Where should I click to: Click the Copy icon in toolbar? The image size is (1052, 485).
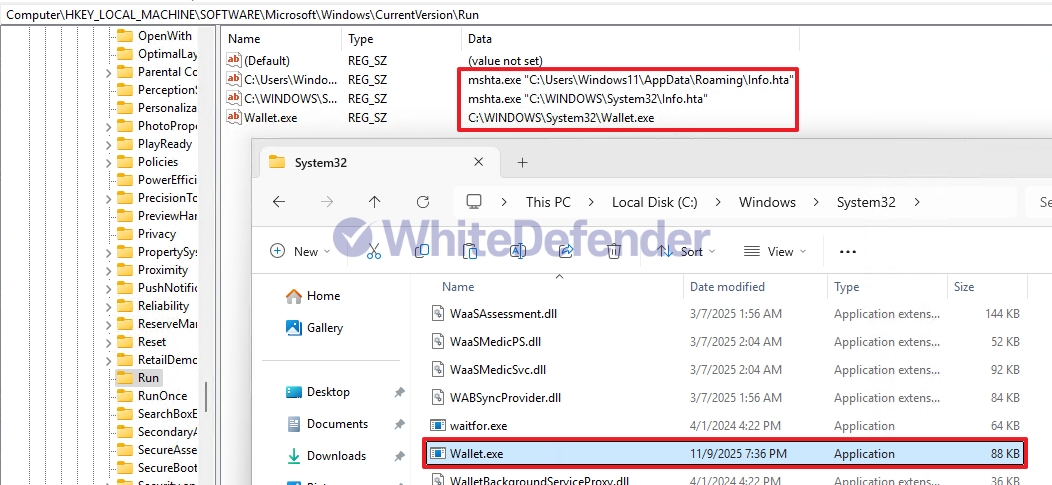[422, 251]
